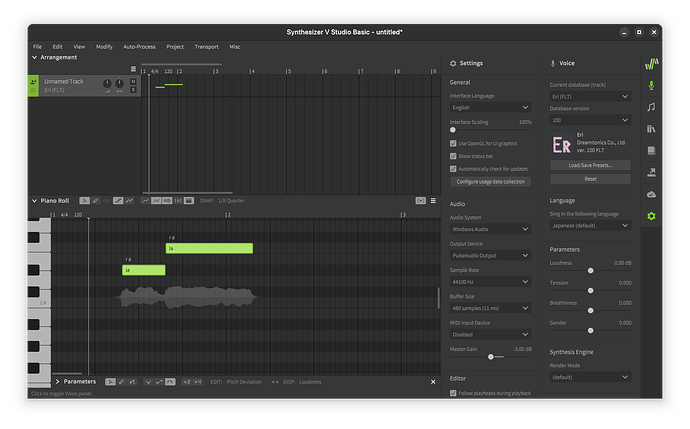Open the Transport menu

pyautogui.click(x=206, y=47)
